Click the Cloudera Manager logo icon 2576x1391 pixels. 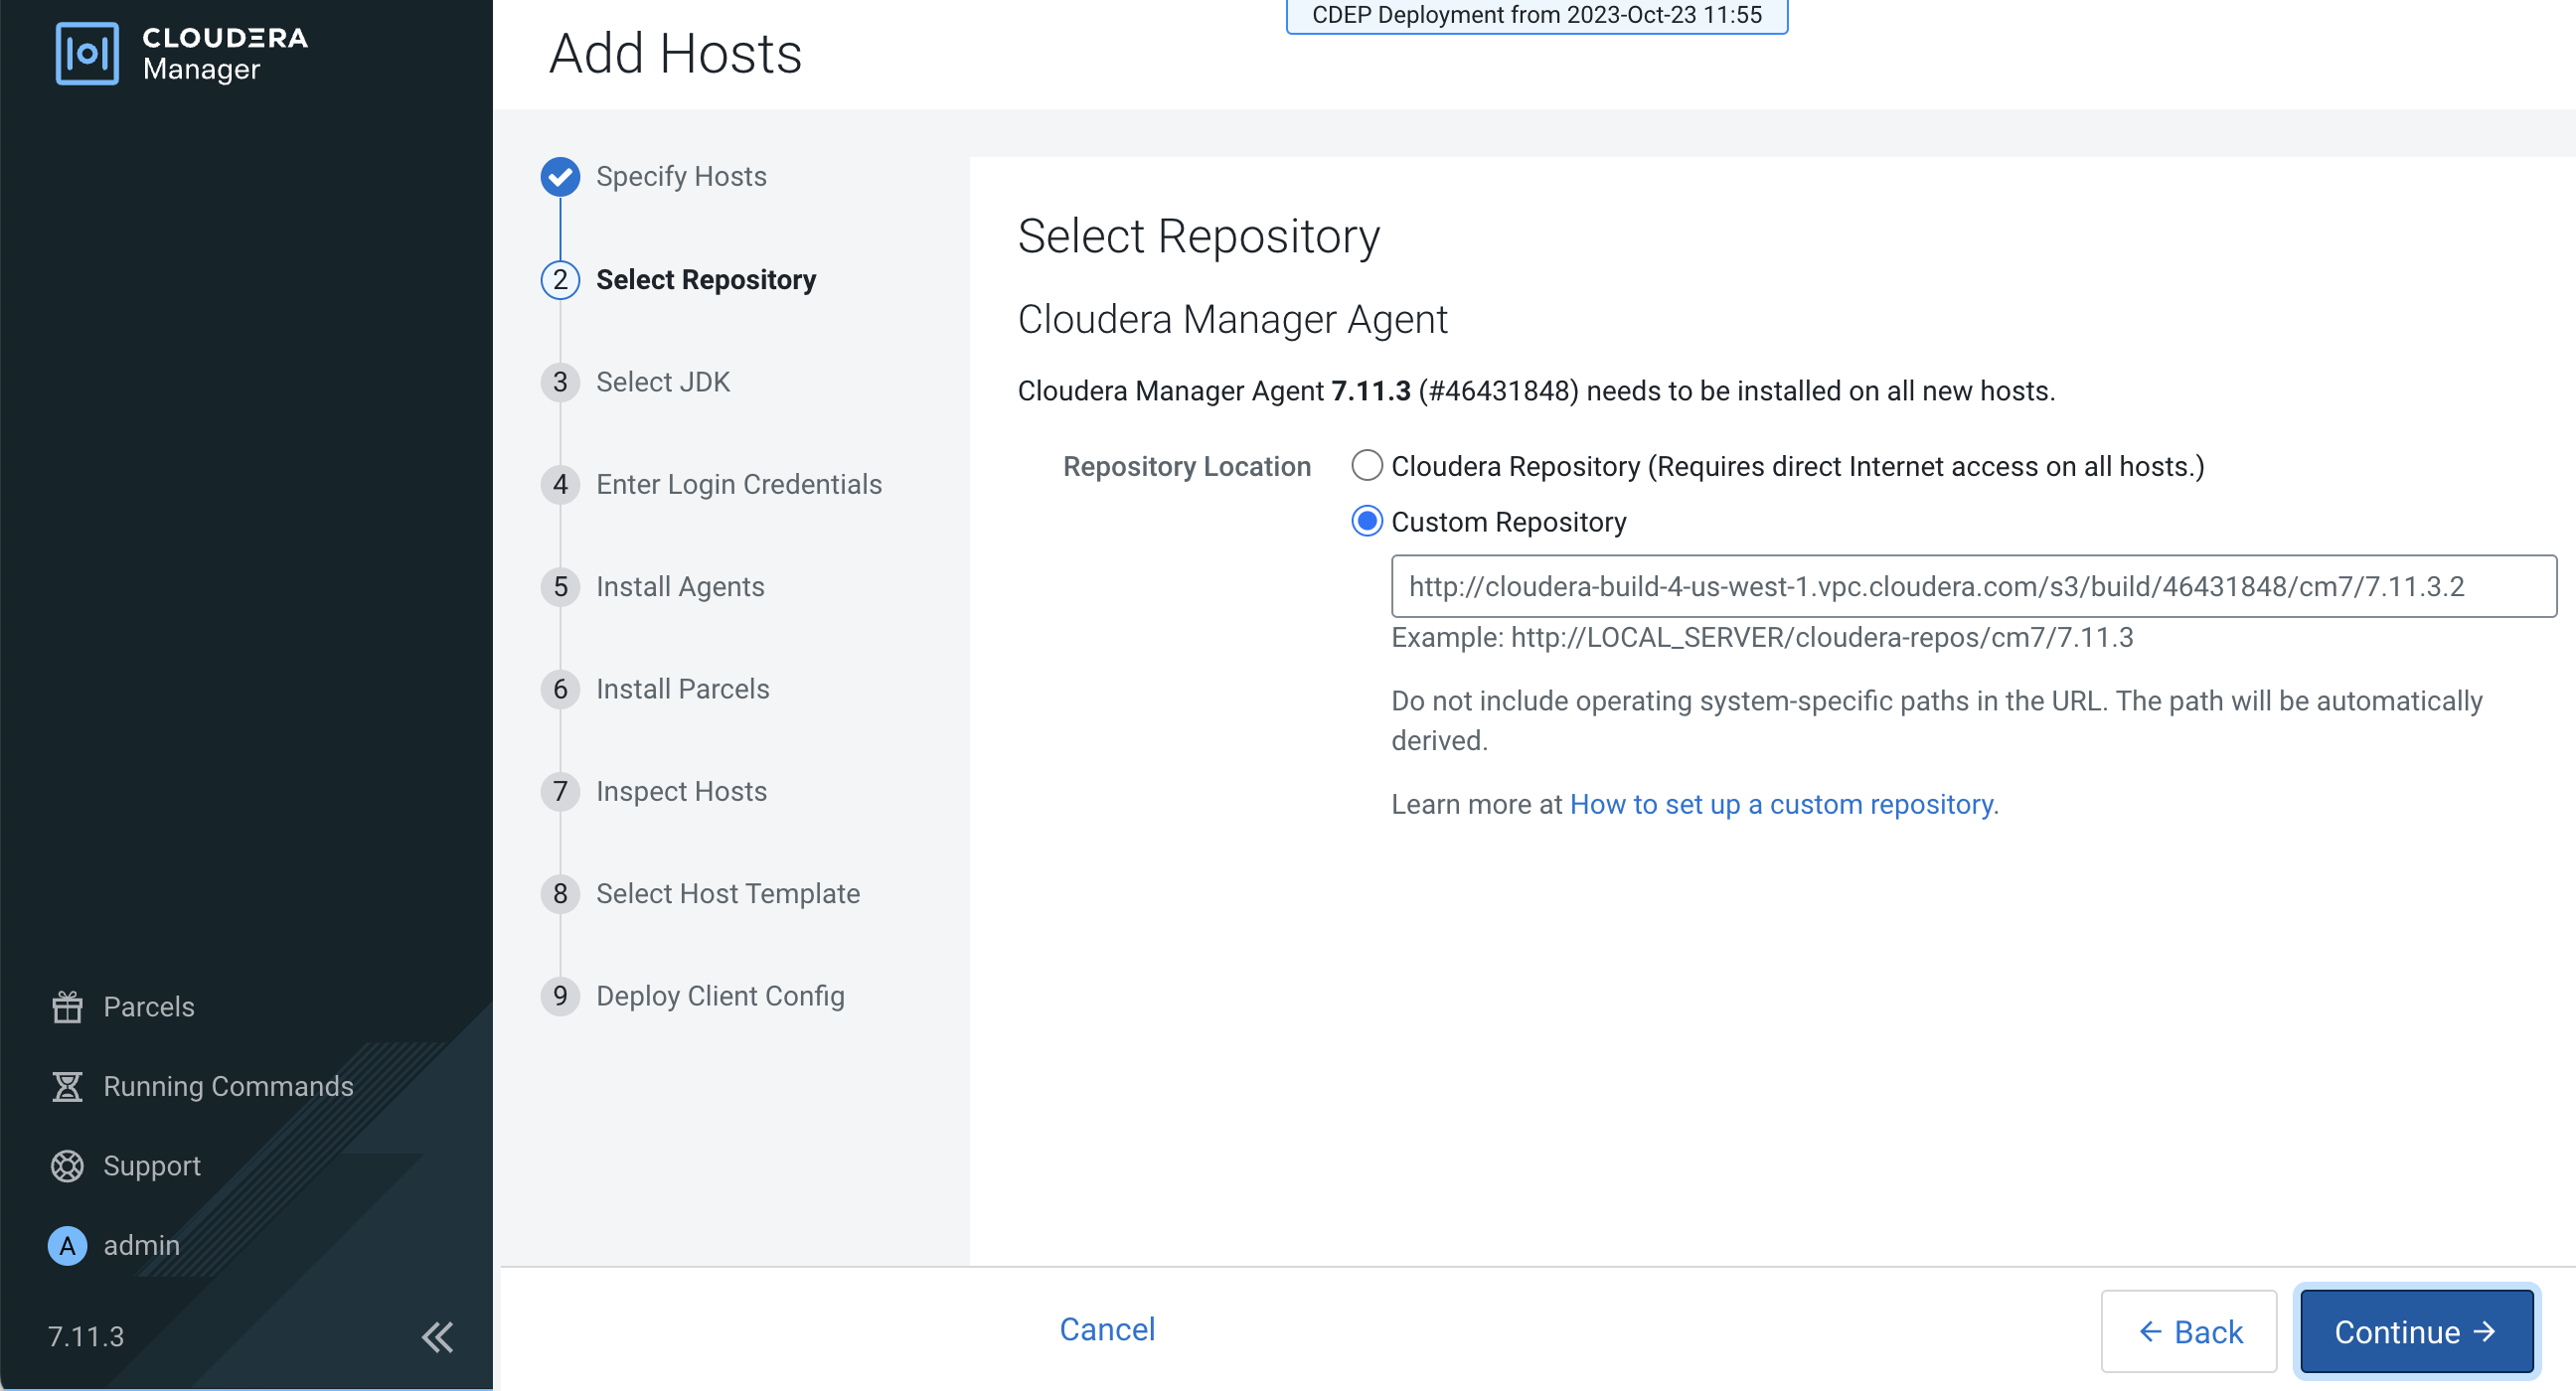click(x=87, y=54)
